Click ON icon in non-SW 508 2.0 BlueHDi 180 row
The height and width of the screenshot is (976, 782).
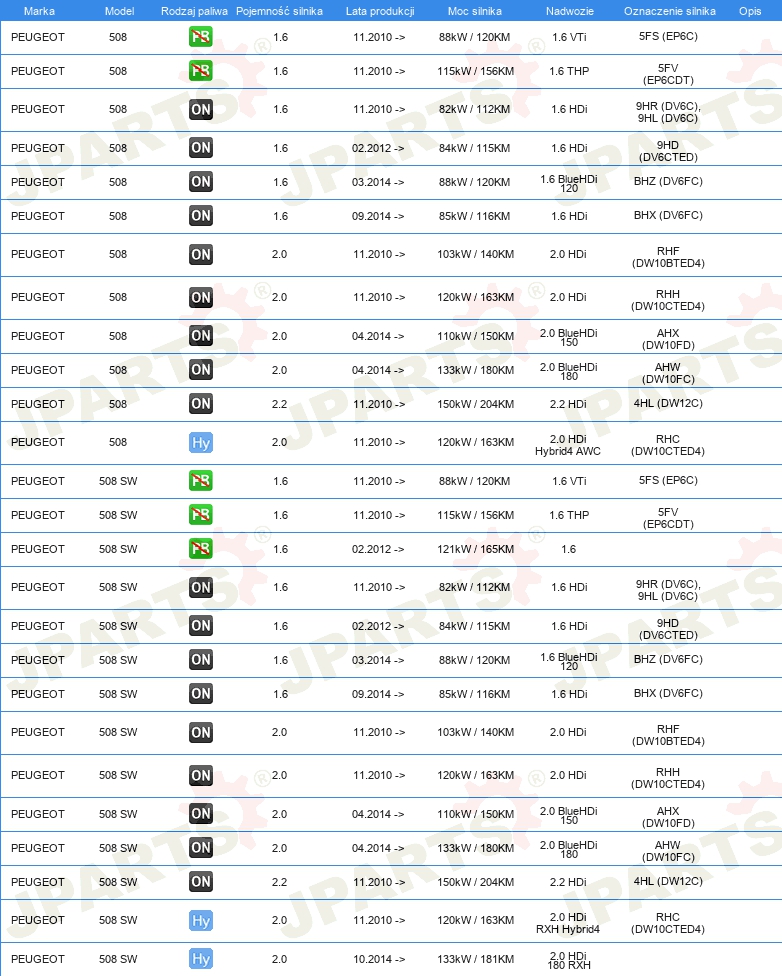[x=200, y=370]
